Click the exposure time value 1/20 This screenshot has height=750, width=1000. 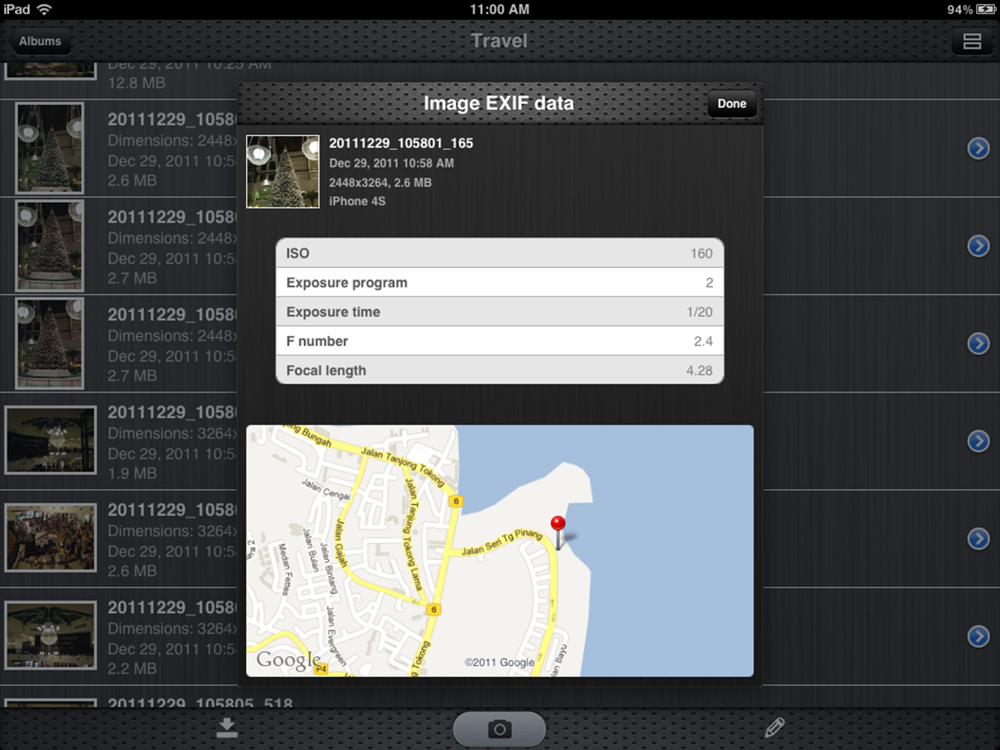[700, 312]
